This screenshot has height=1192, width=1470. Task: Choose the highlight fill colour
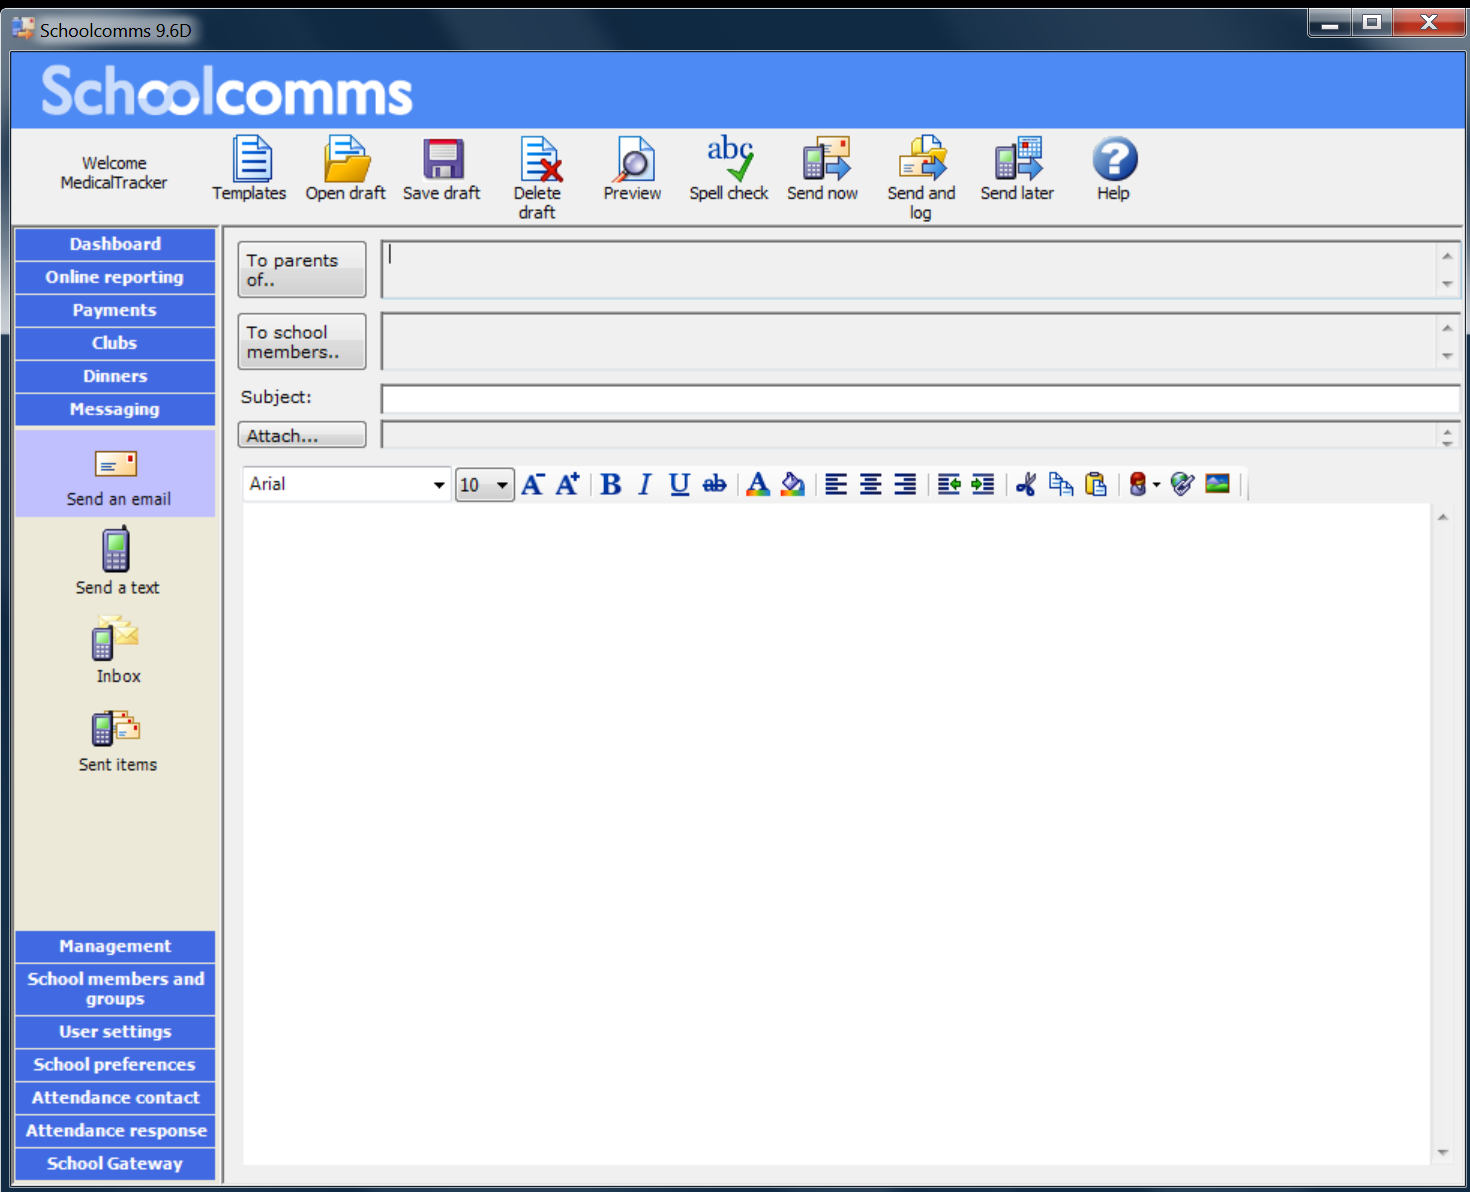[x=793, y=485]
